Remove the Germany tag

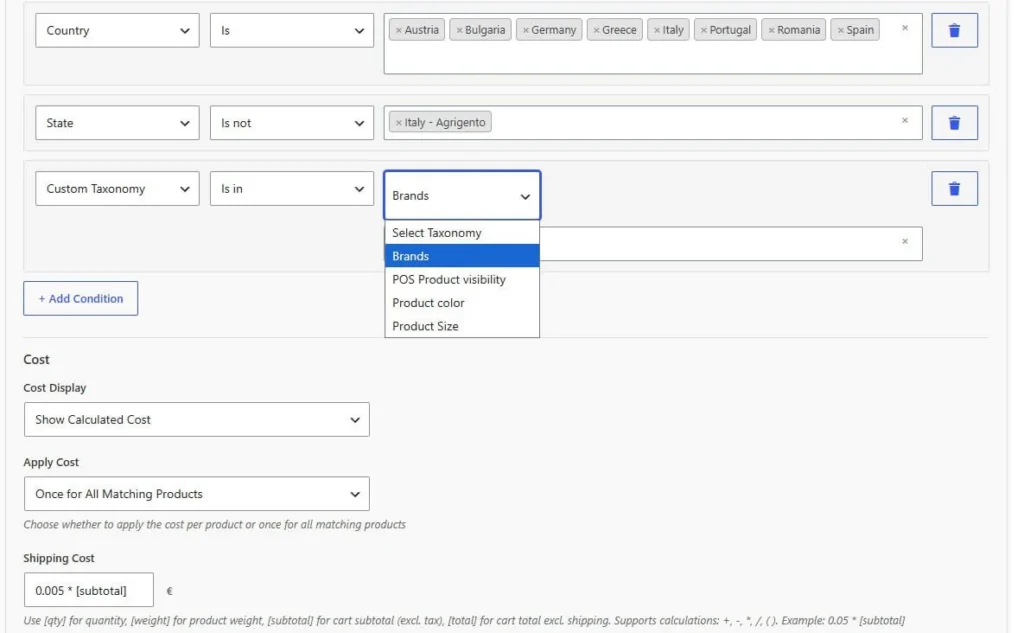[526, 30]
